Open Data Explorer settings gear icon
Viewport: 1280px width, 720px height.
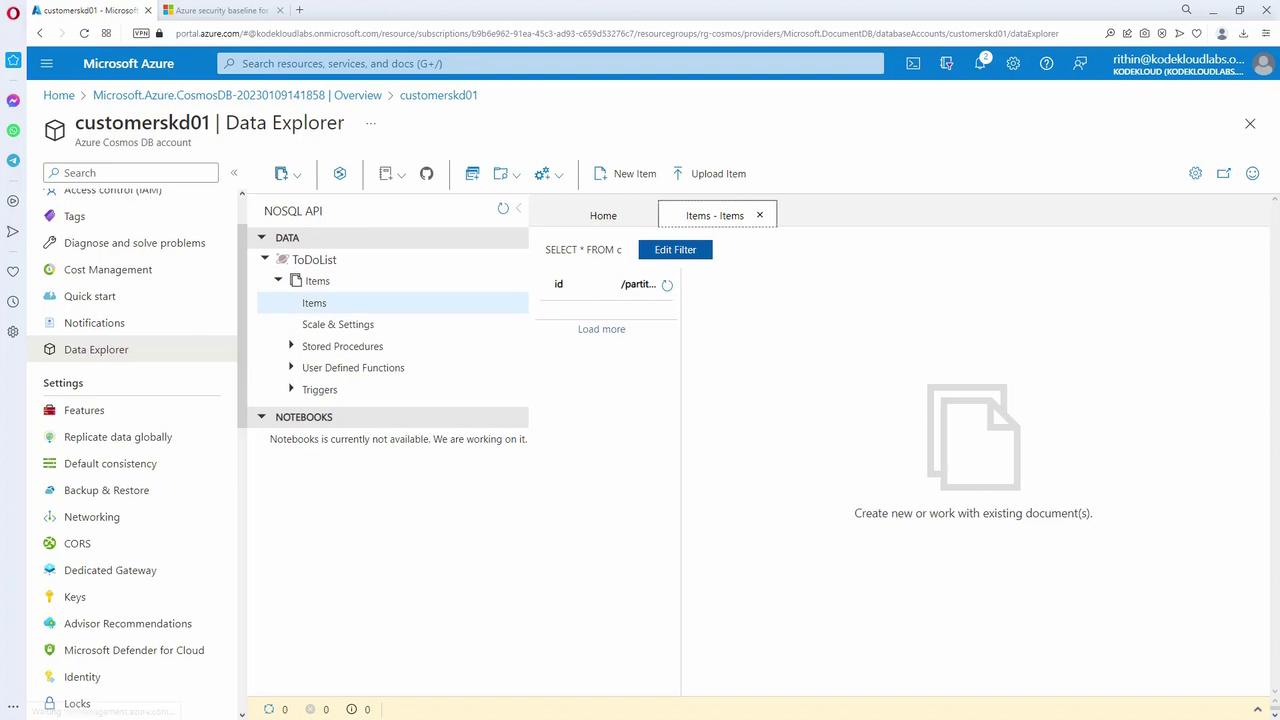click(x=1195, y=174)
